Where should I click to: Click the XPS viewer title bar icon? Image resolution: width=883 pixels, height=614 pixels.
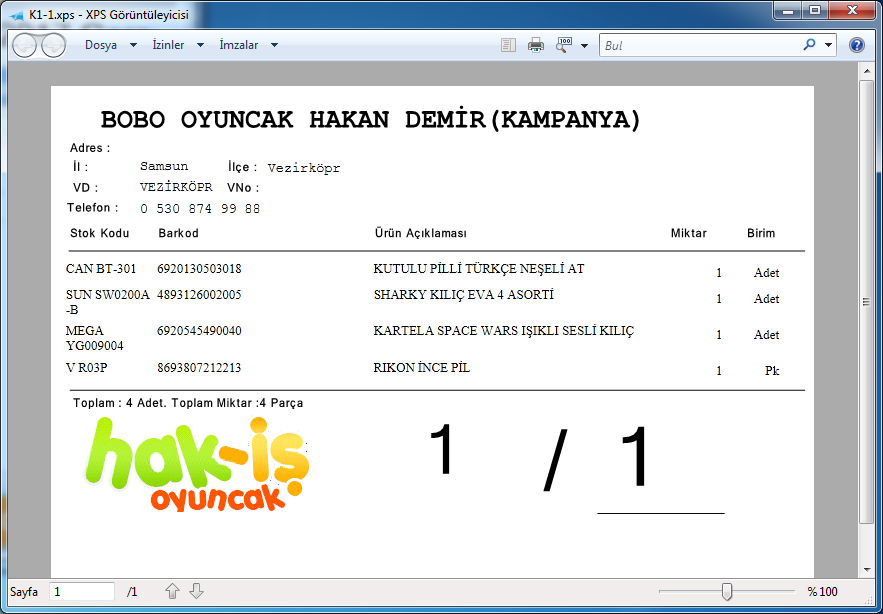(x=17, y=15)
